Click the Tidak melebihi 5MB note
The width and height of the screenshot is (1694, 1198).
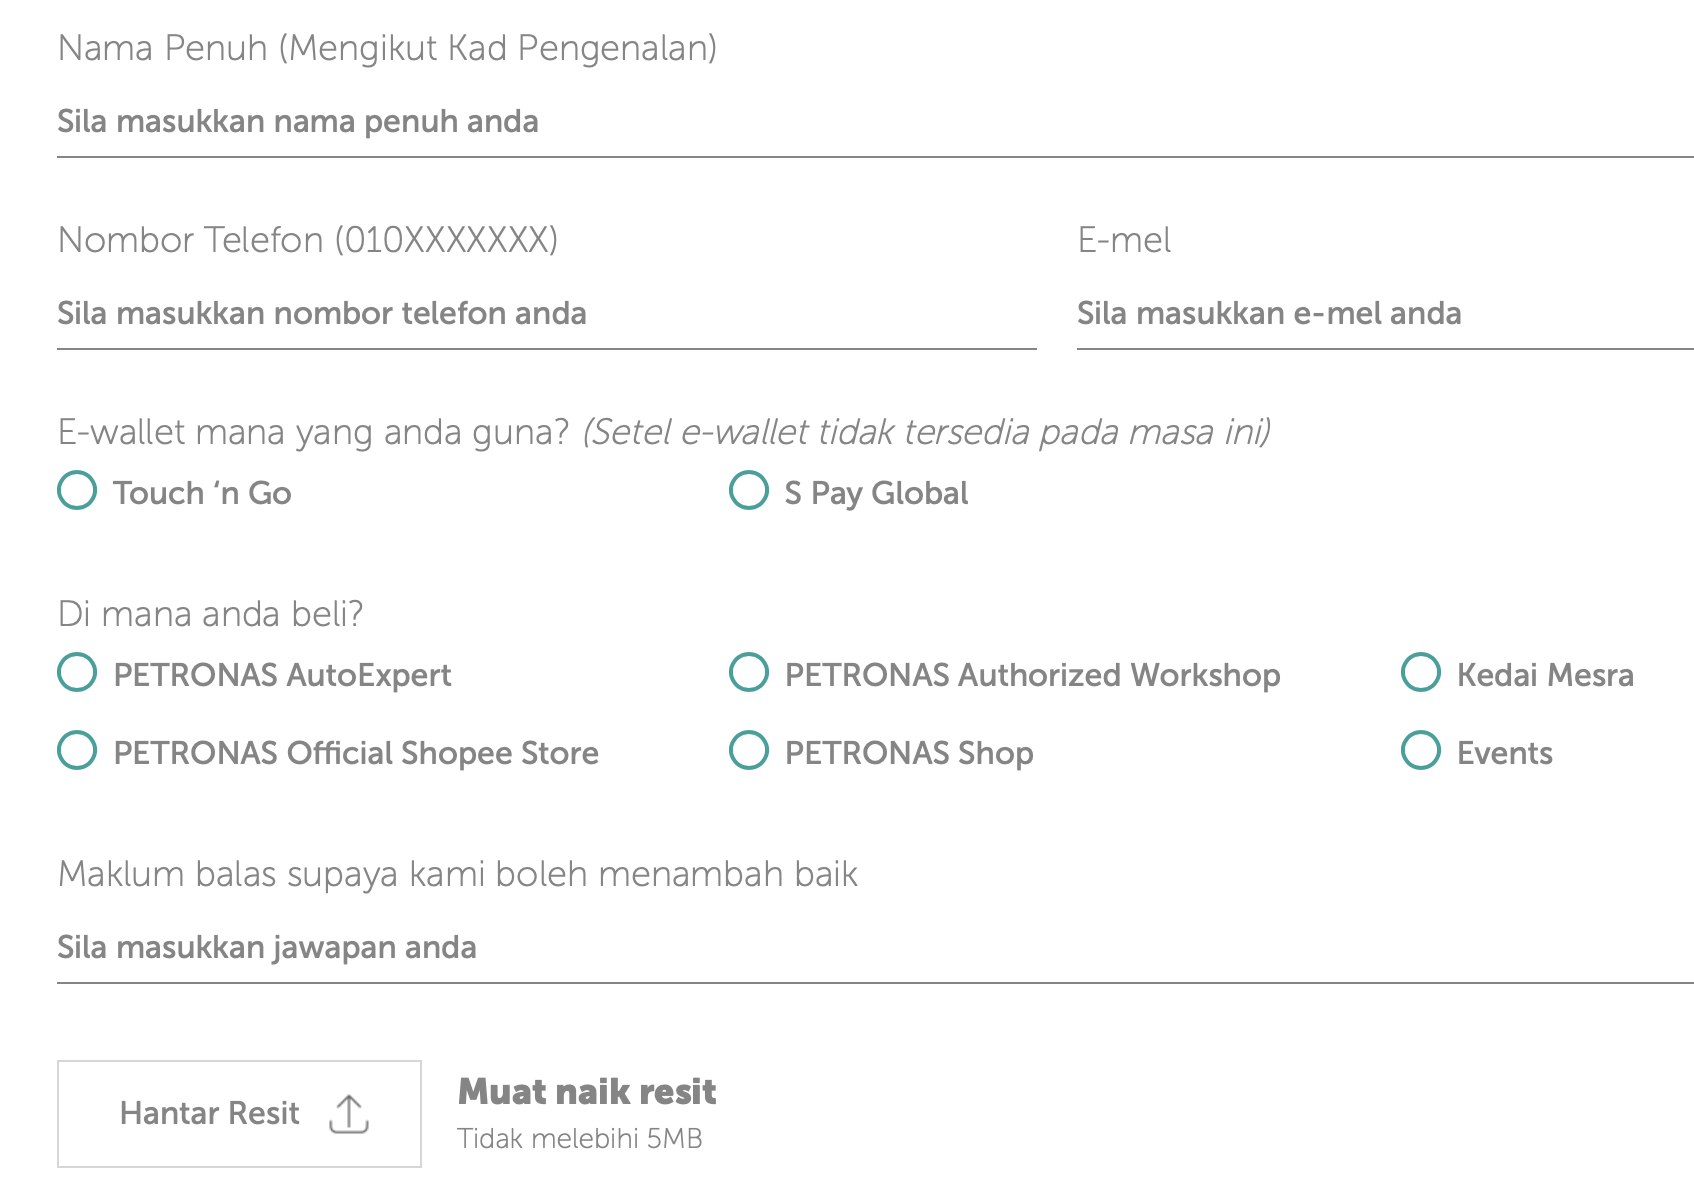point(580,1139)
